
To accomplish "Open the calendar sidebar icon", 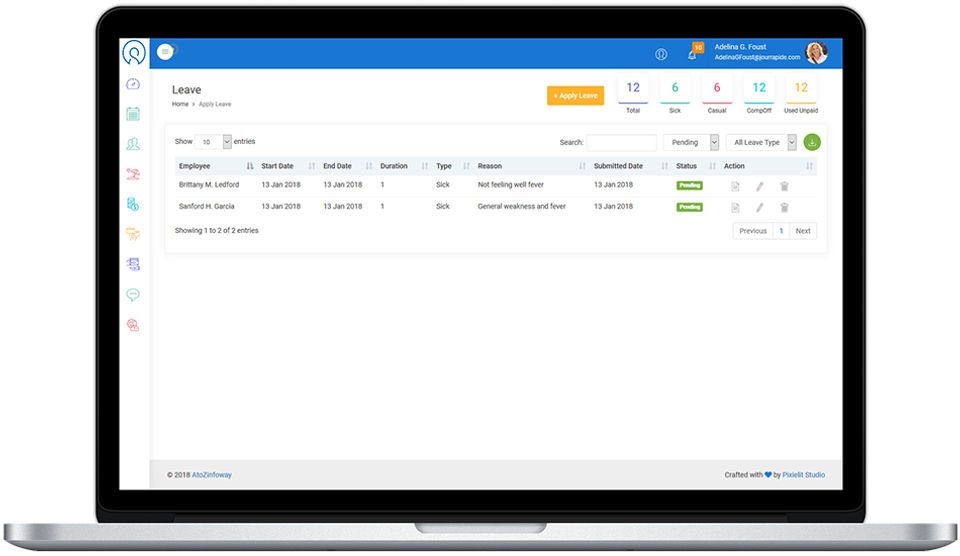I will click(x=133, y=113).
